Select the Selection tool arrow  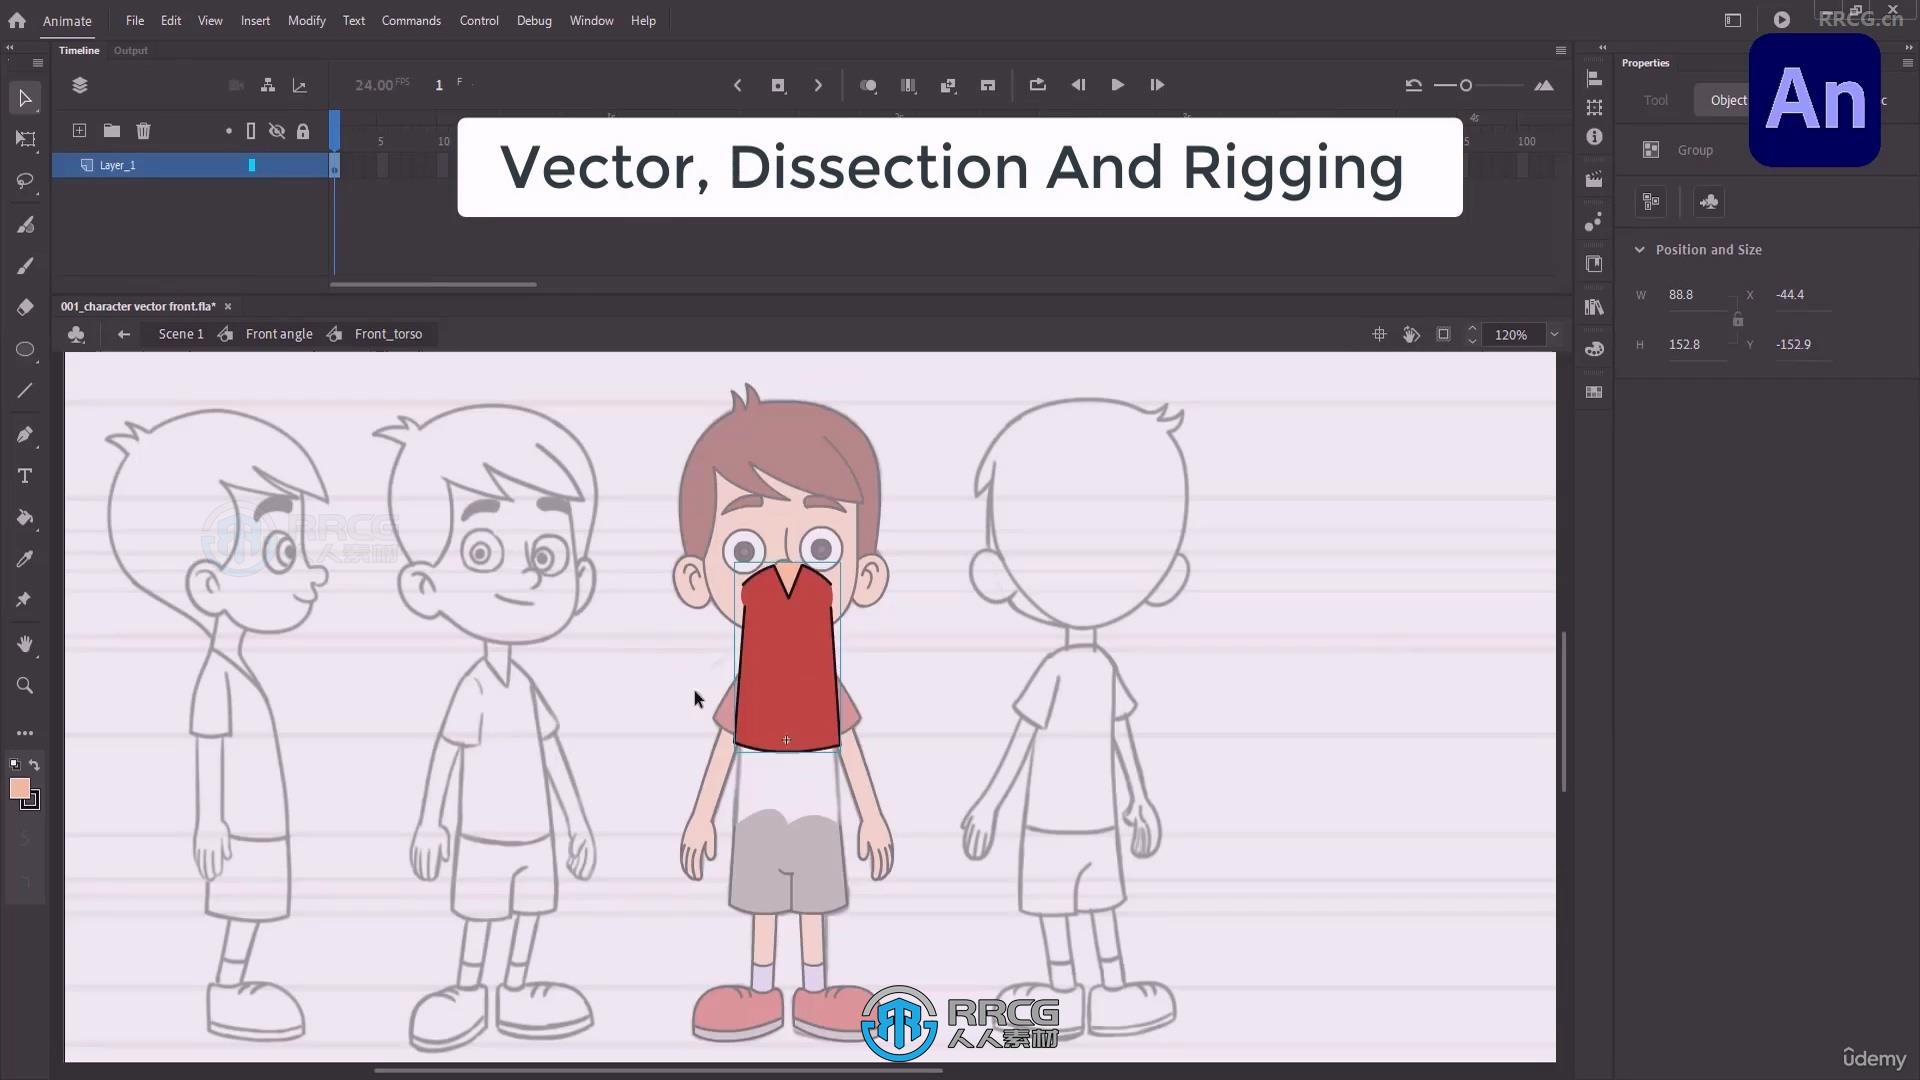point(24,98)
